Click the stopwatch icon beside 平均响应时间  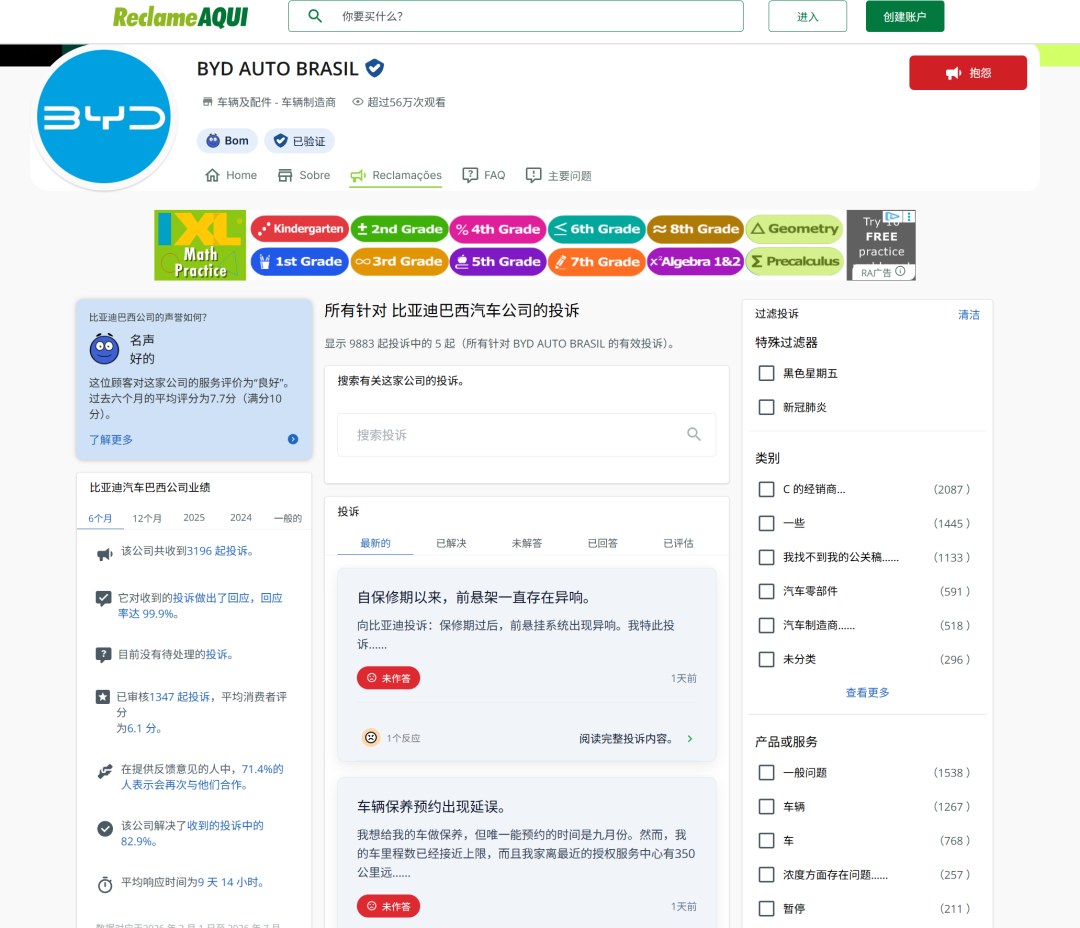coord(105,885)
